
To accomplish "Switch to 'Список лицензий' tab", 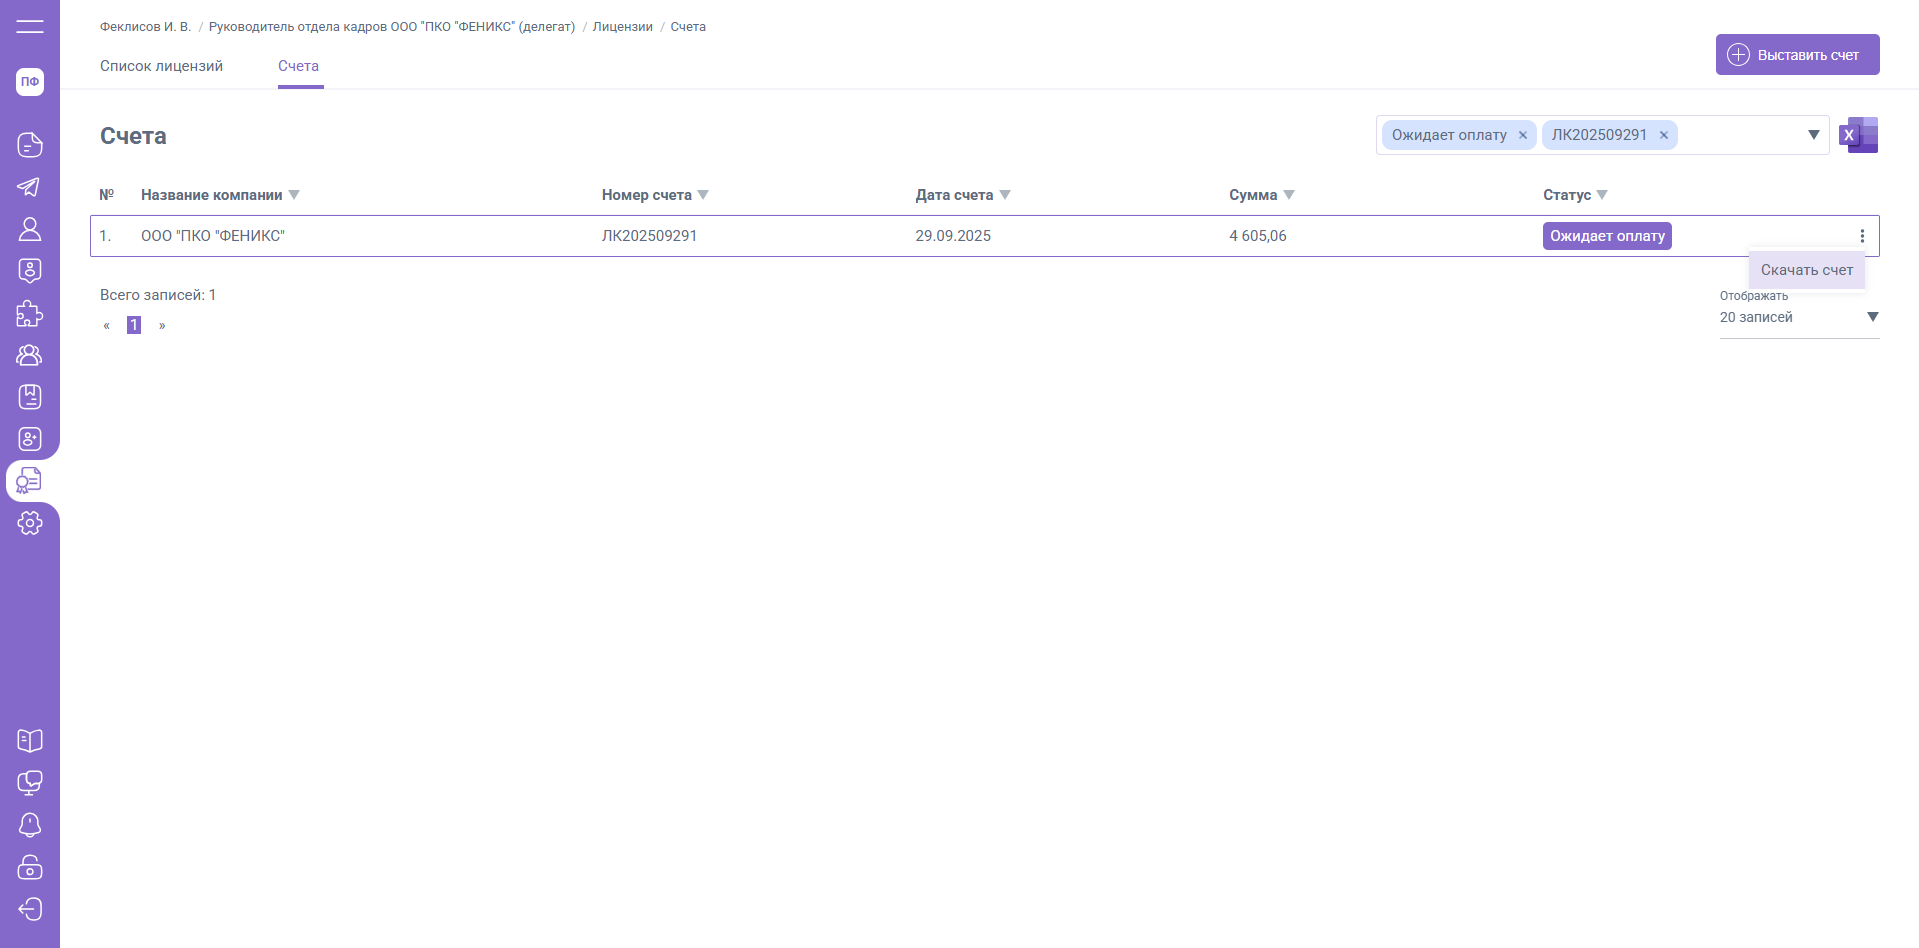I will [161, 66].
